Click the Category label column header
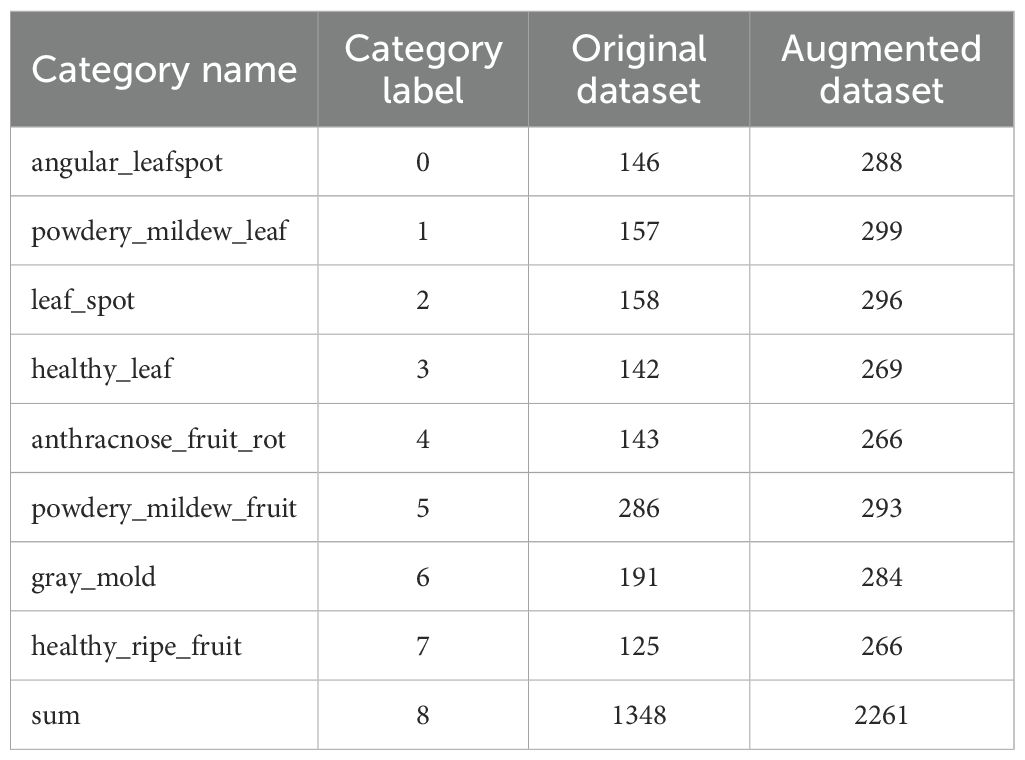The width and height of the screenshot is (1025, 760). pyautogui.click(x=423, y=70)
